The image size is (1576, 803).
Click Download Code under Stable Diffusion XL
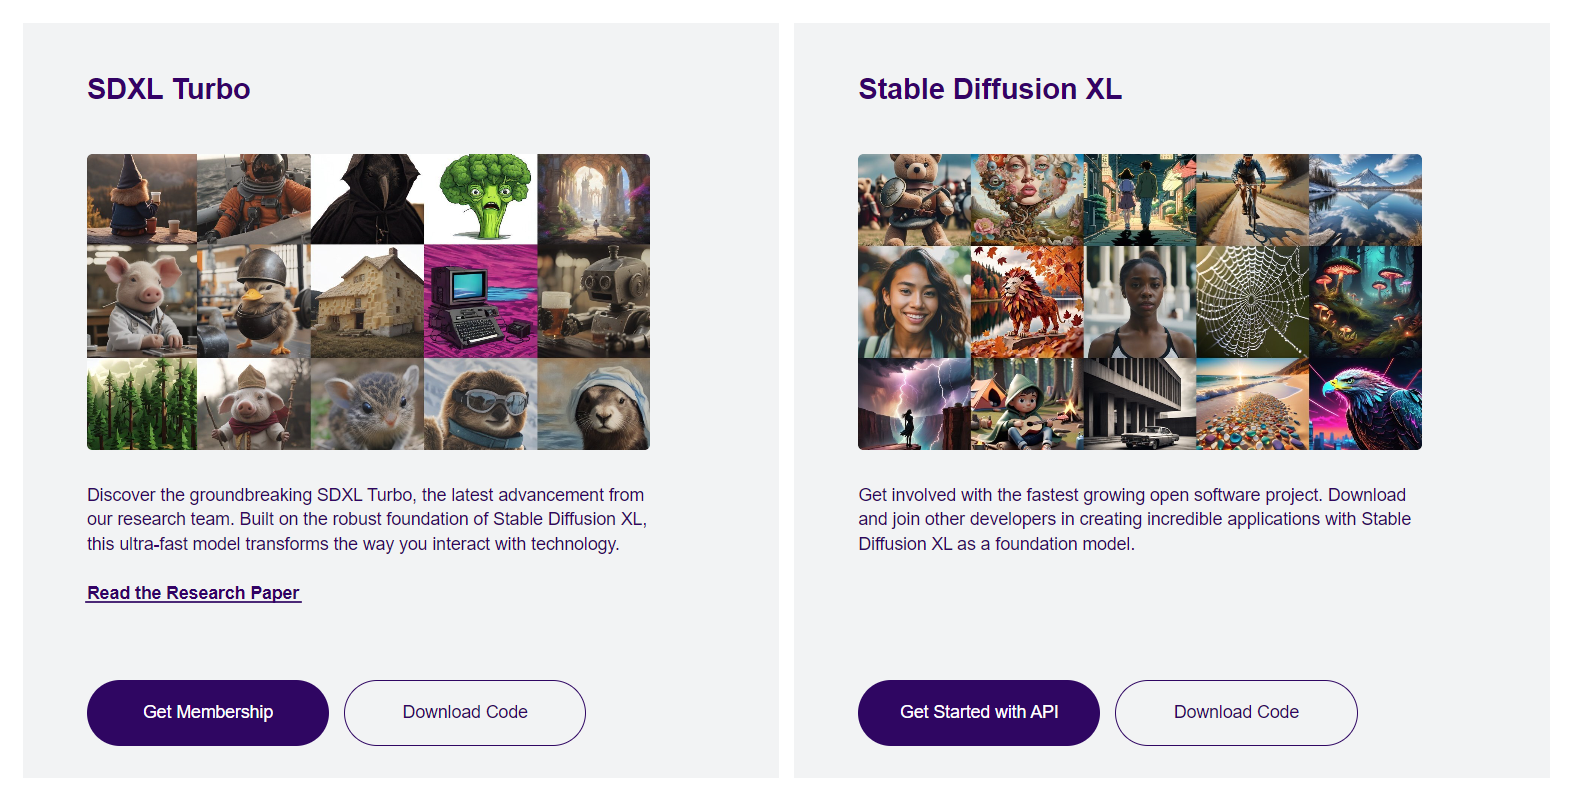[1236, 712]
